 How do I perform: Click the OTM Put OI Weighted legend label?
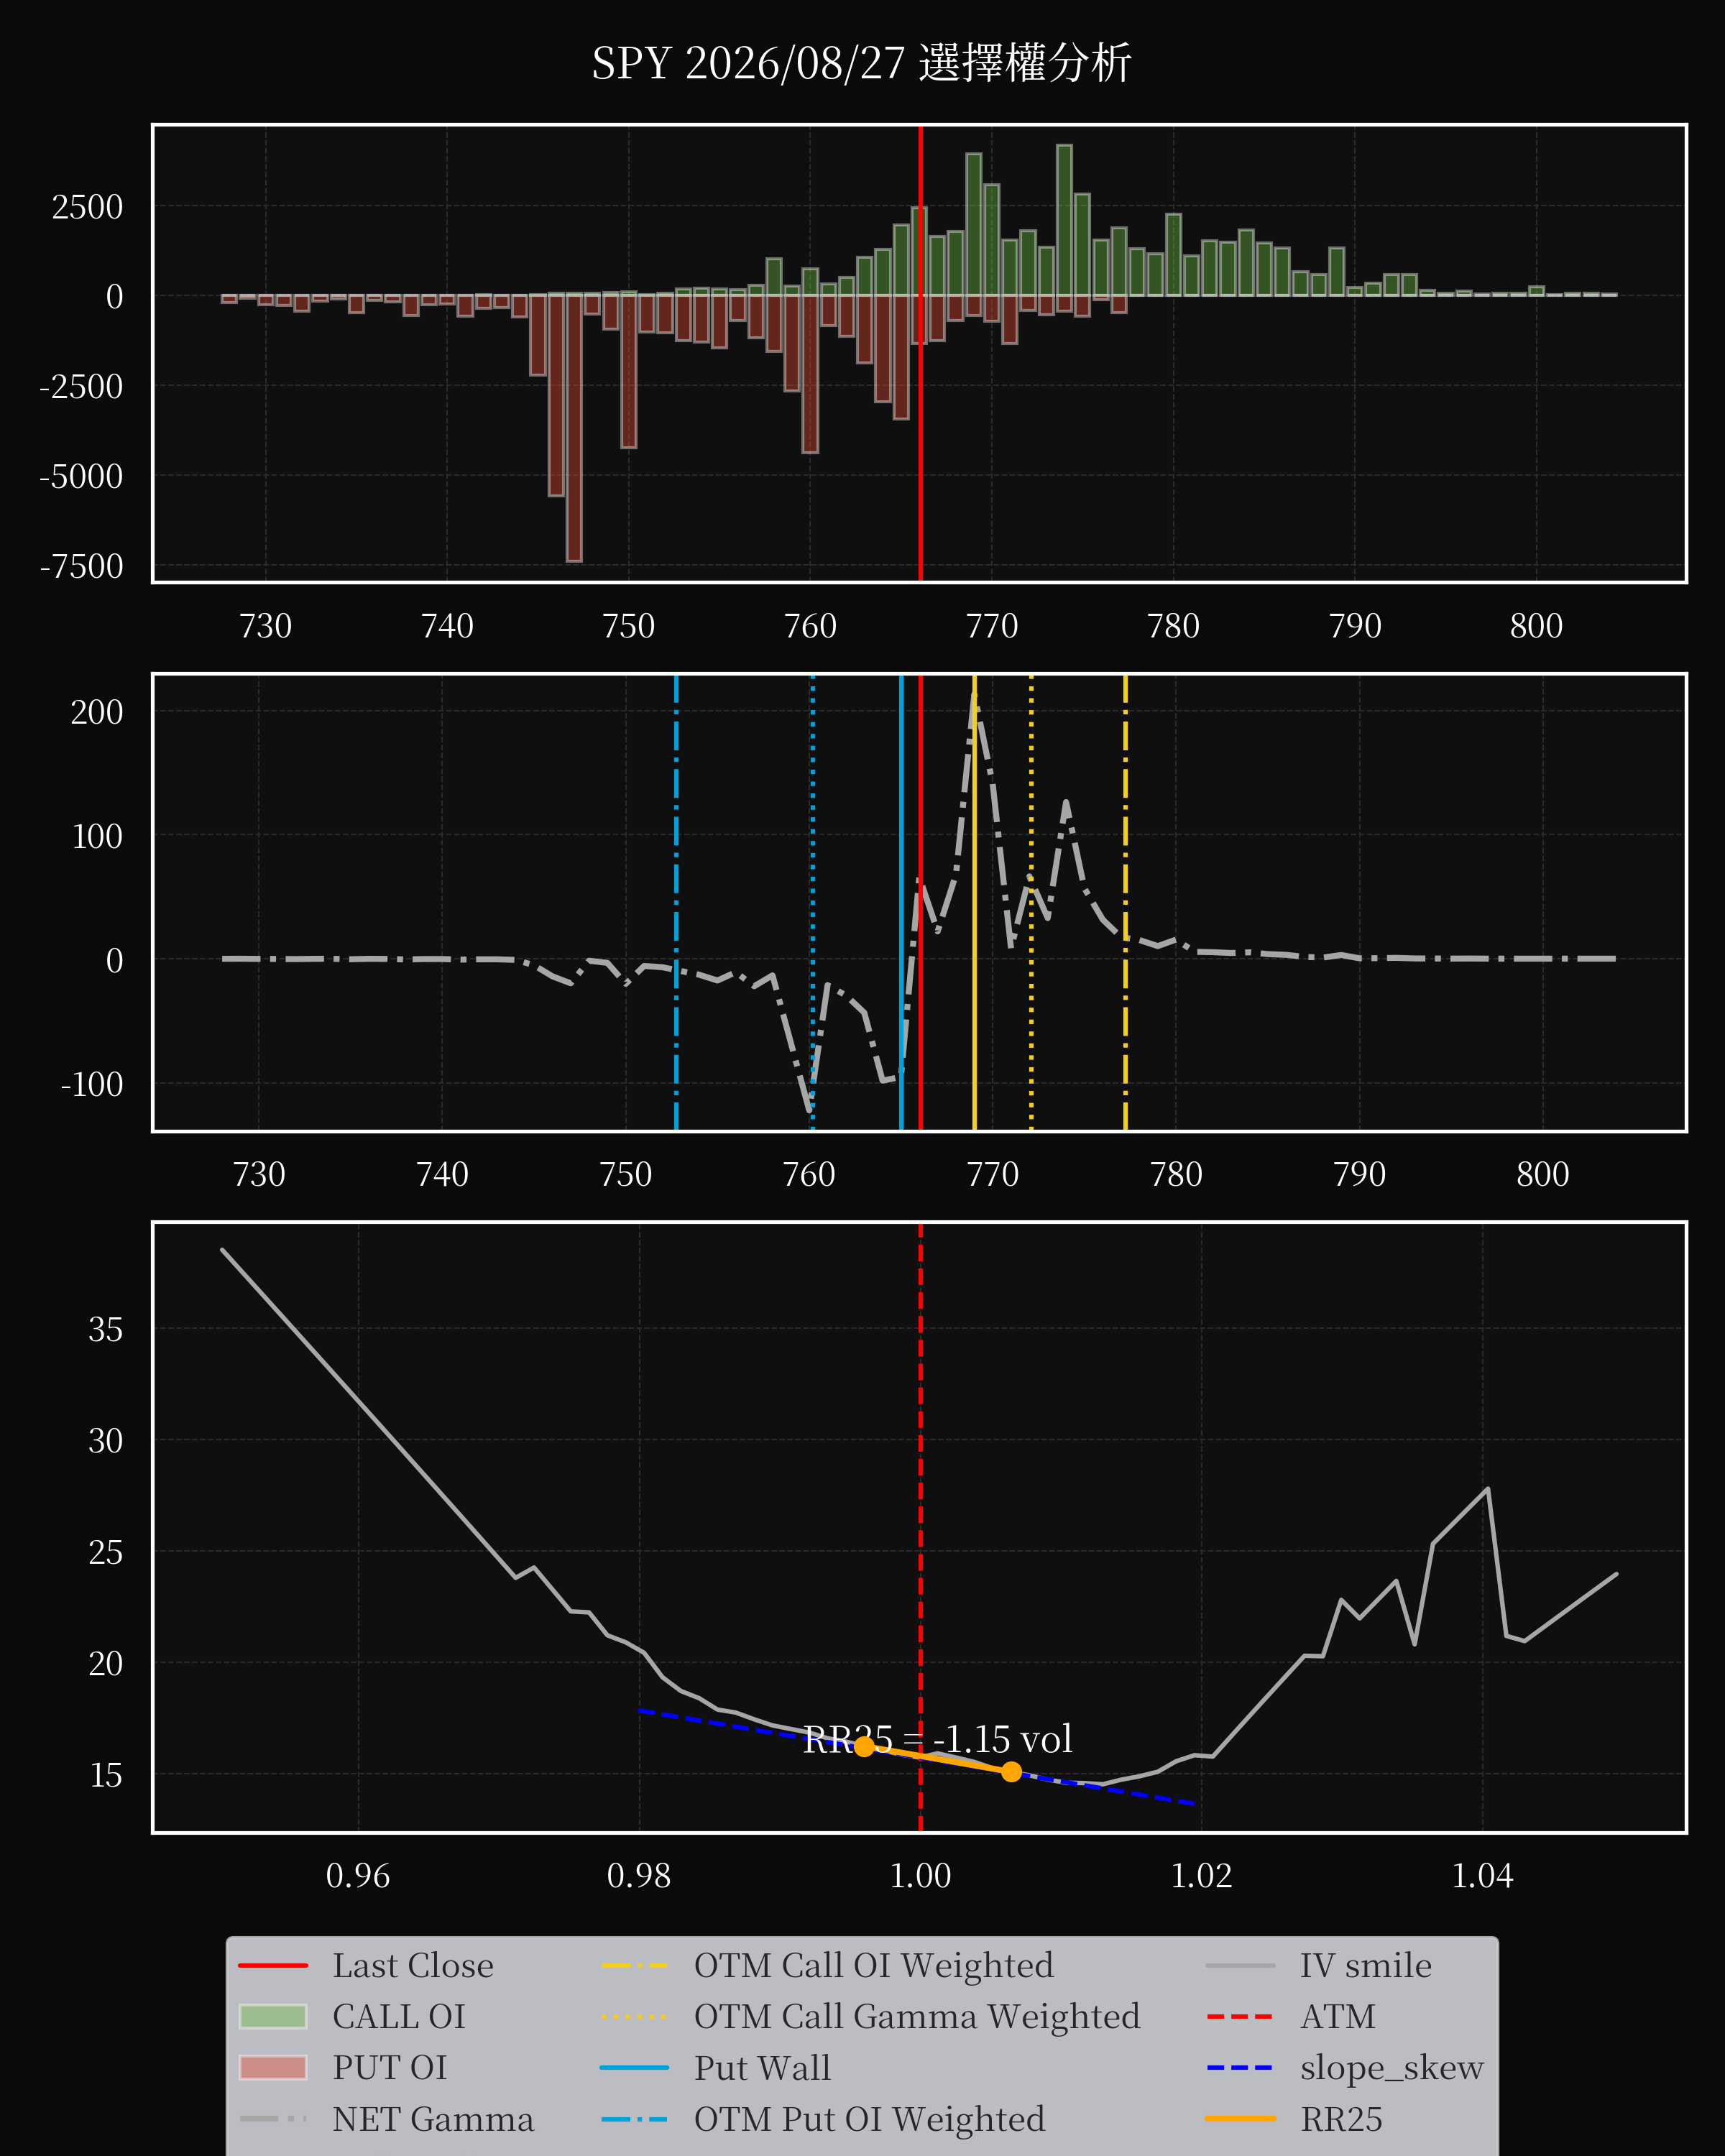tap(870, 2119)
